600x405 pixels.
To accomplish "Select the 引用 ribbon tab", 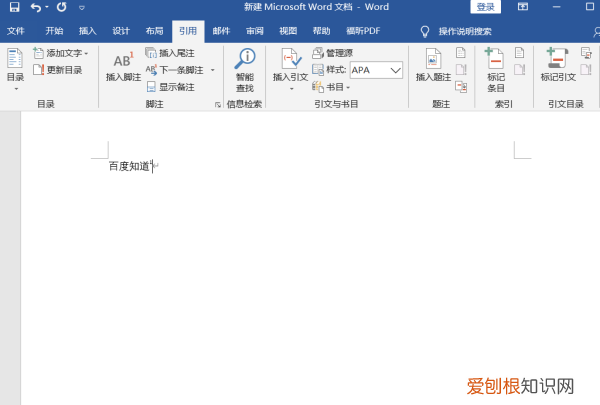I will click(188, 31).
